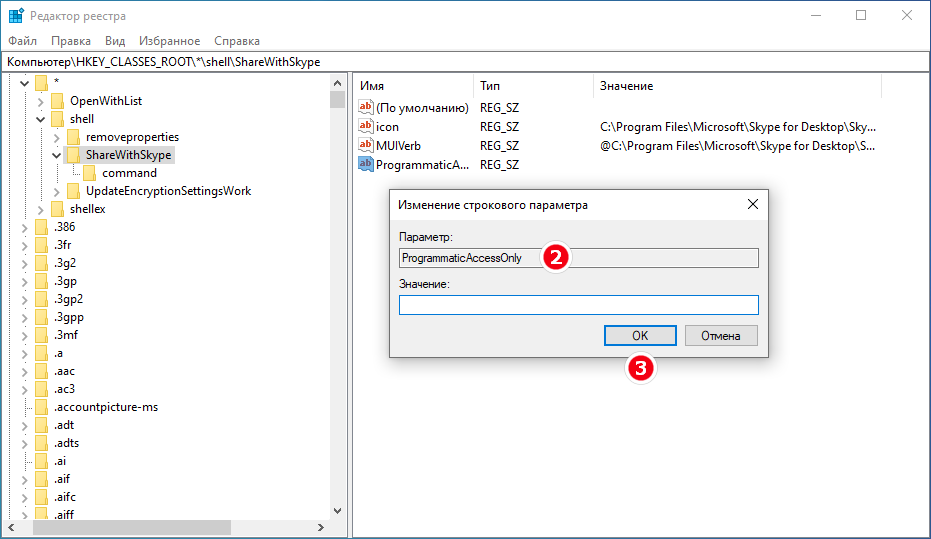Click the folder icon of ShareWithSkype key

click(x=74, y=155)
